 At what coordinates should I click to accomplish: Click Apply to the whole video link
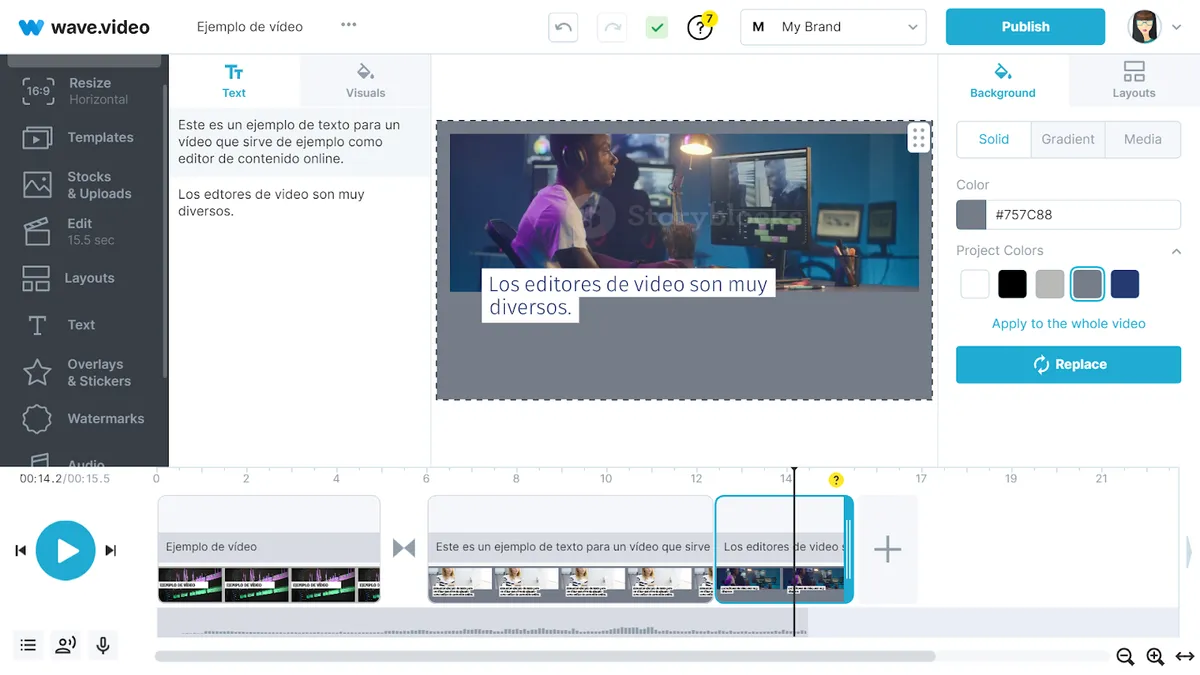1068,324
